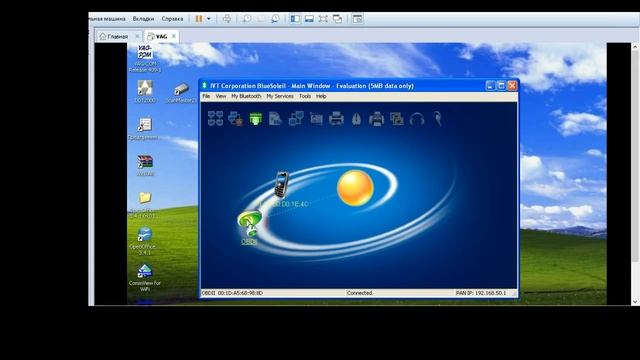The image size is (640, 360).
Task: Switch to Unity mode icon
Action: (338, 19)
